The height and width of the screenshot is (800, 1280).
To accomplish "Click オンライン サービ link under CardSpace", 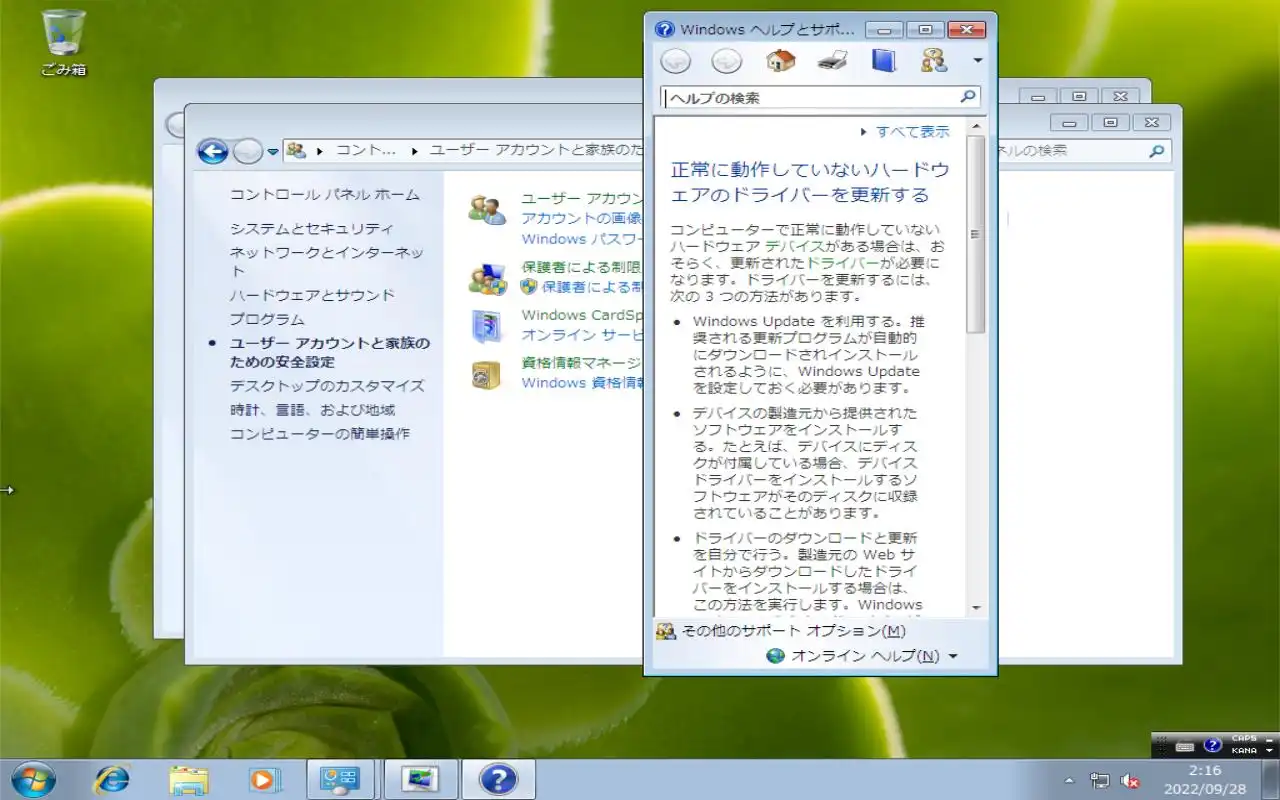I will click(582, 335).
